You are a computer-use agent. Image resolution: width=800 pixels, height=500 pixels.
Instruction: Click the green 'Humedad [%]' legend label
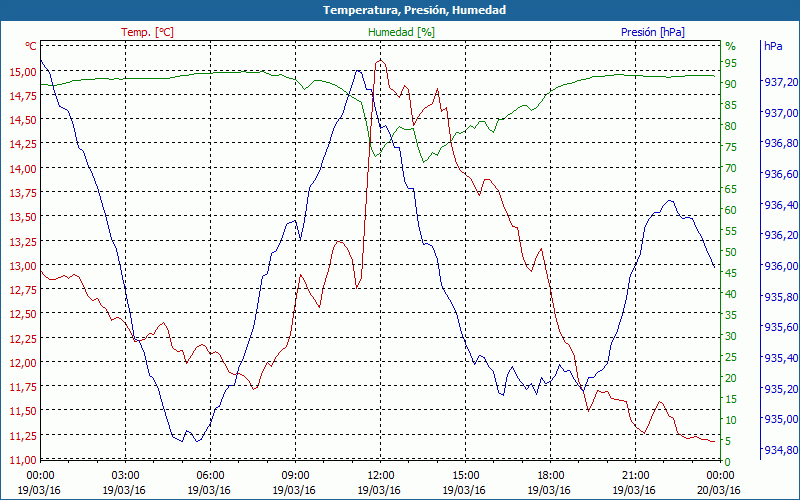401,32
